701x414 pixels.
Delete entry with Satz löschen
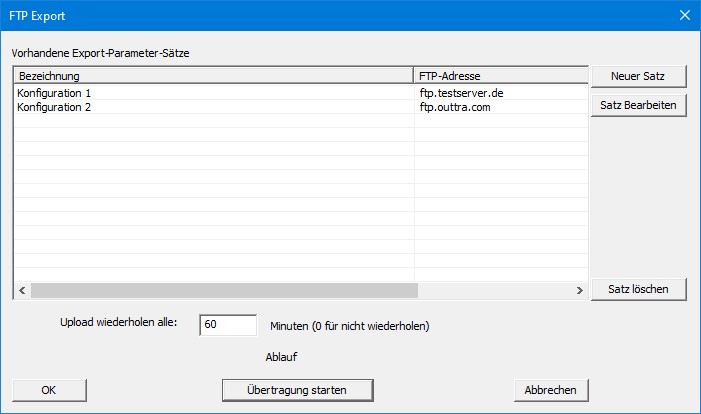tap(638, 289)
